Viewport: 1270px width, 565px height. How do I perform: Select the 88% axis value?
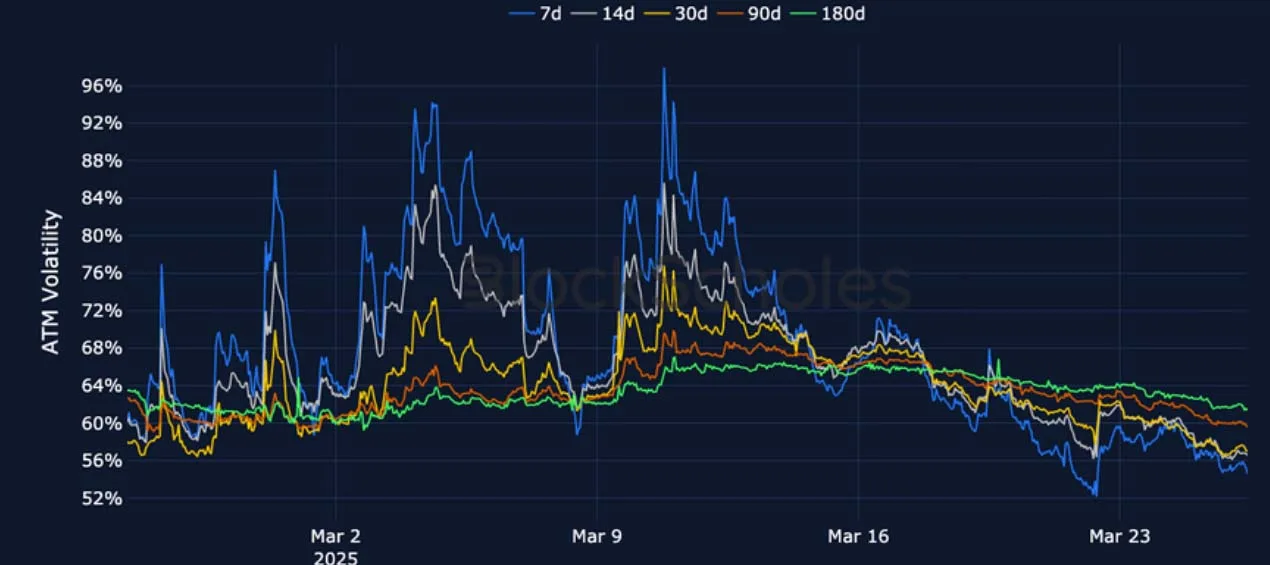(x=101, y=161)
